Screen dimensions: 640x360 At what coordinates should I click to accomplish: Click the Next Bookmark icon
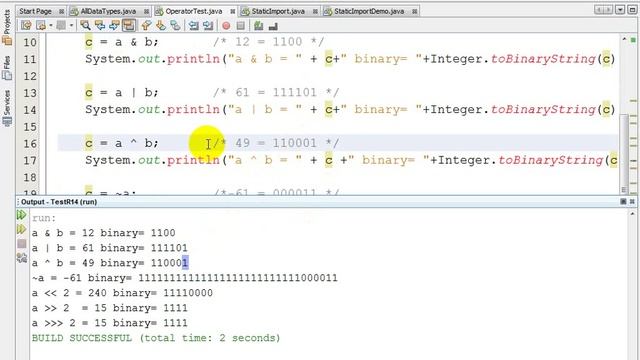click(161, 26)
